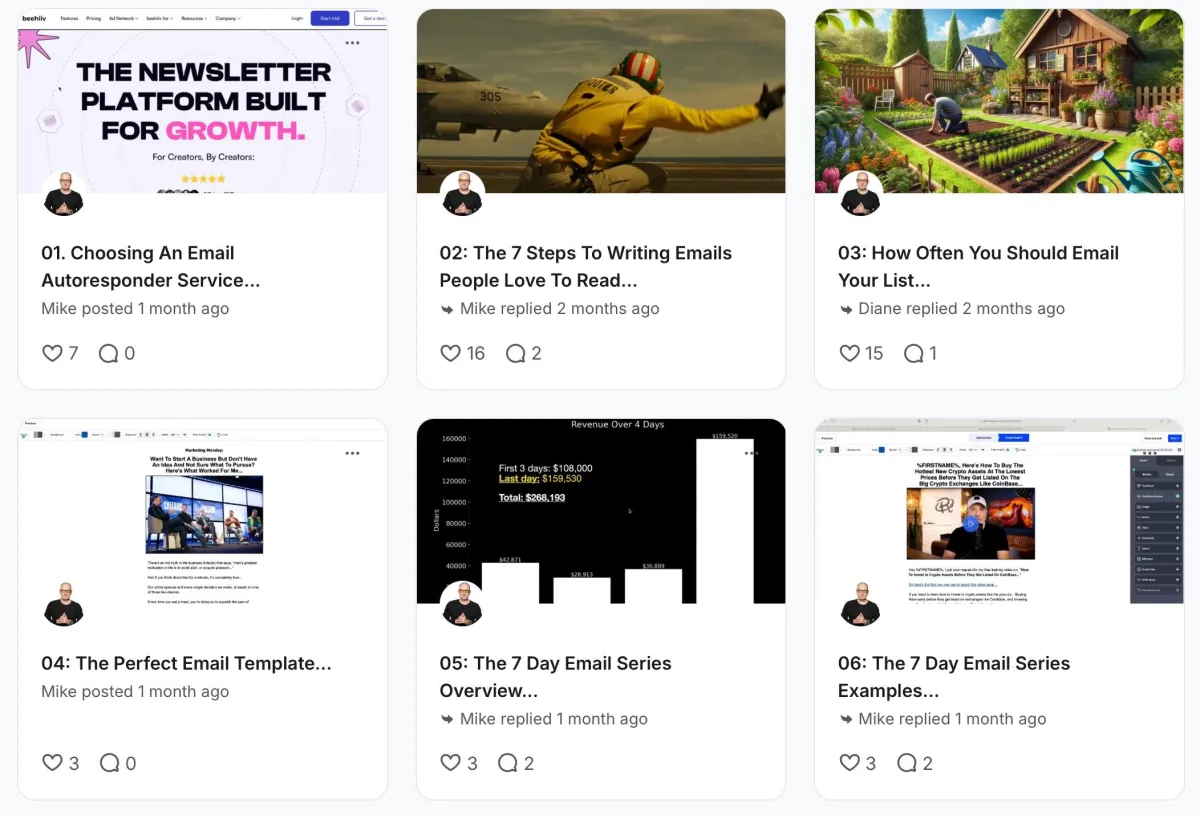Click the jet fighter deck crew thumbnail

pyautogui.click(x=601, y=101)
